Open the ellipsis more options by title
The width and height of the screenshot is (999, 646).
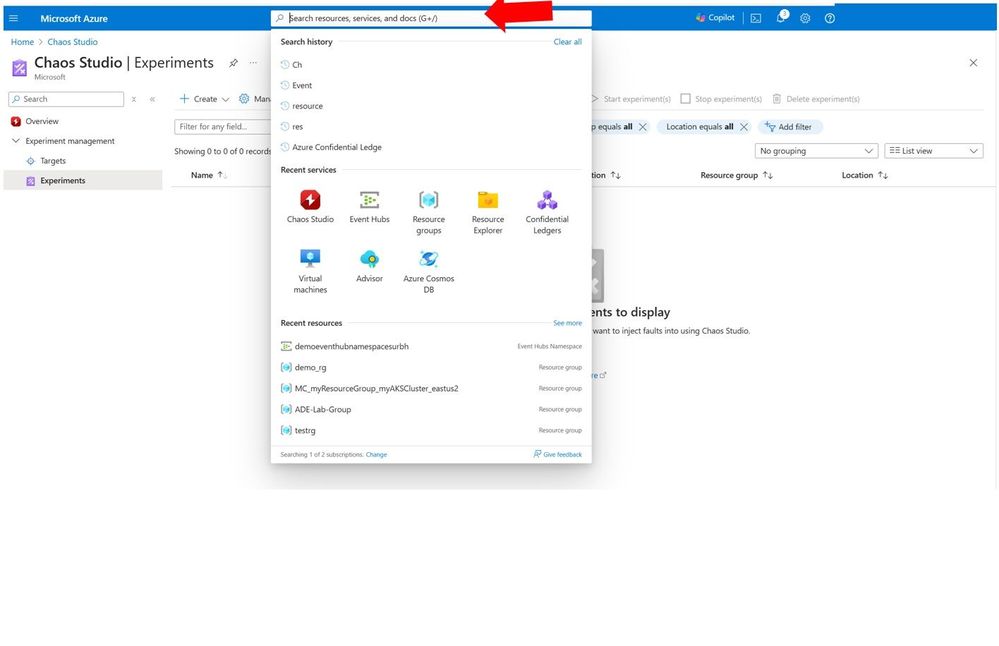254,62
